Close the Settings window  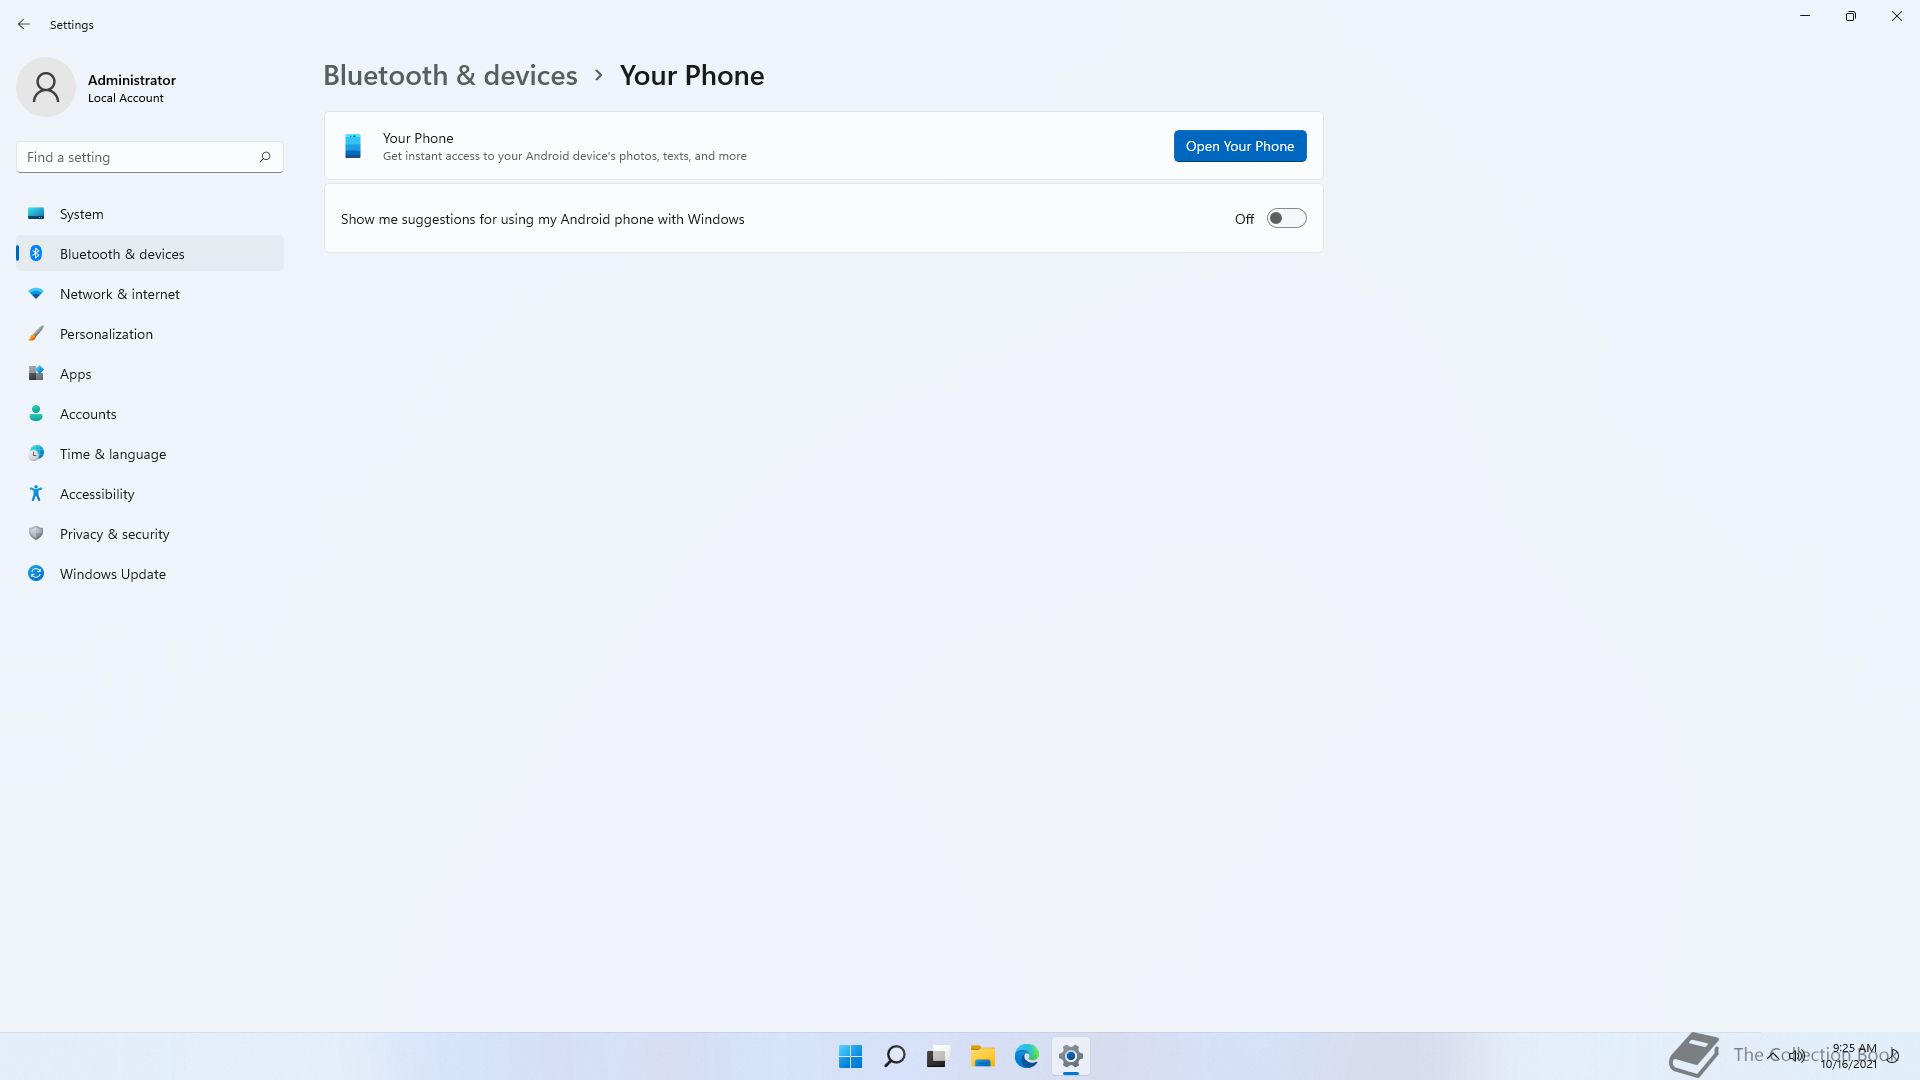click(x=1897, y=16)
